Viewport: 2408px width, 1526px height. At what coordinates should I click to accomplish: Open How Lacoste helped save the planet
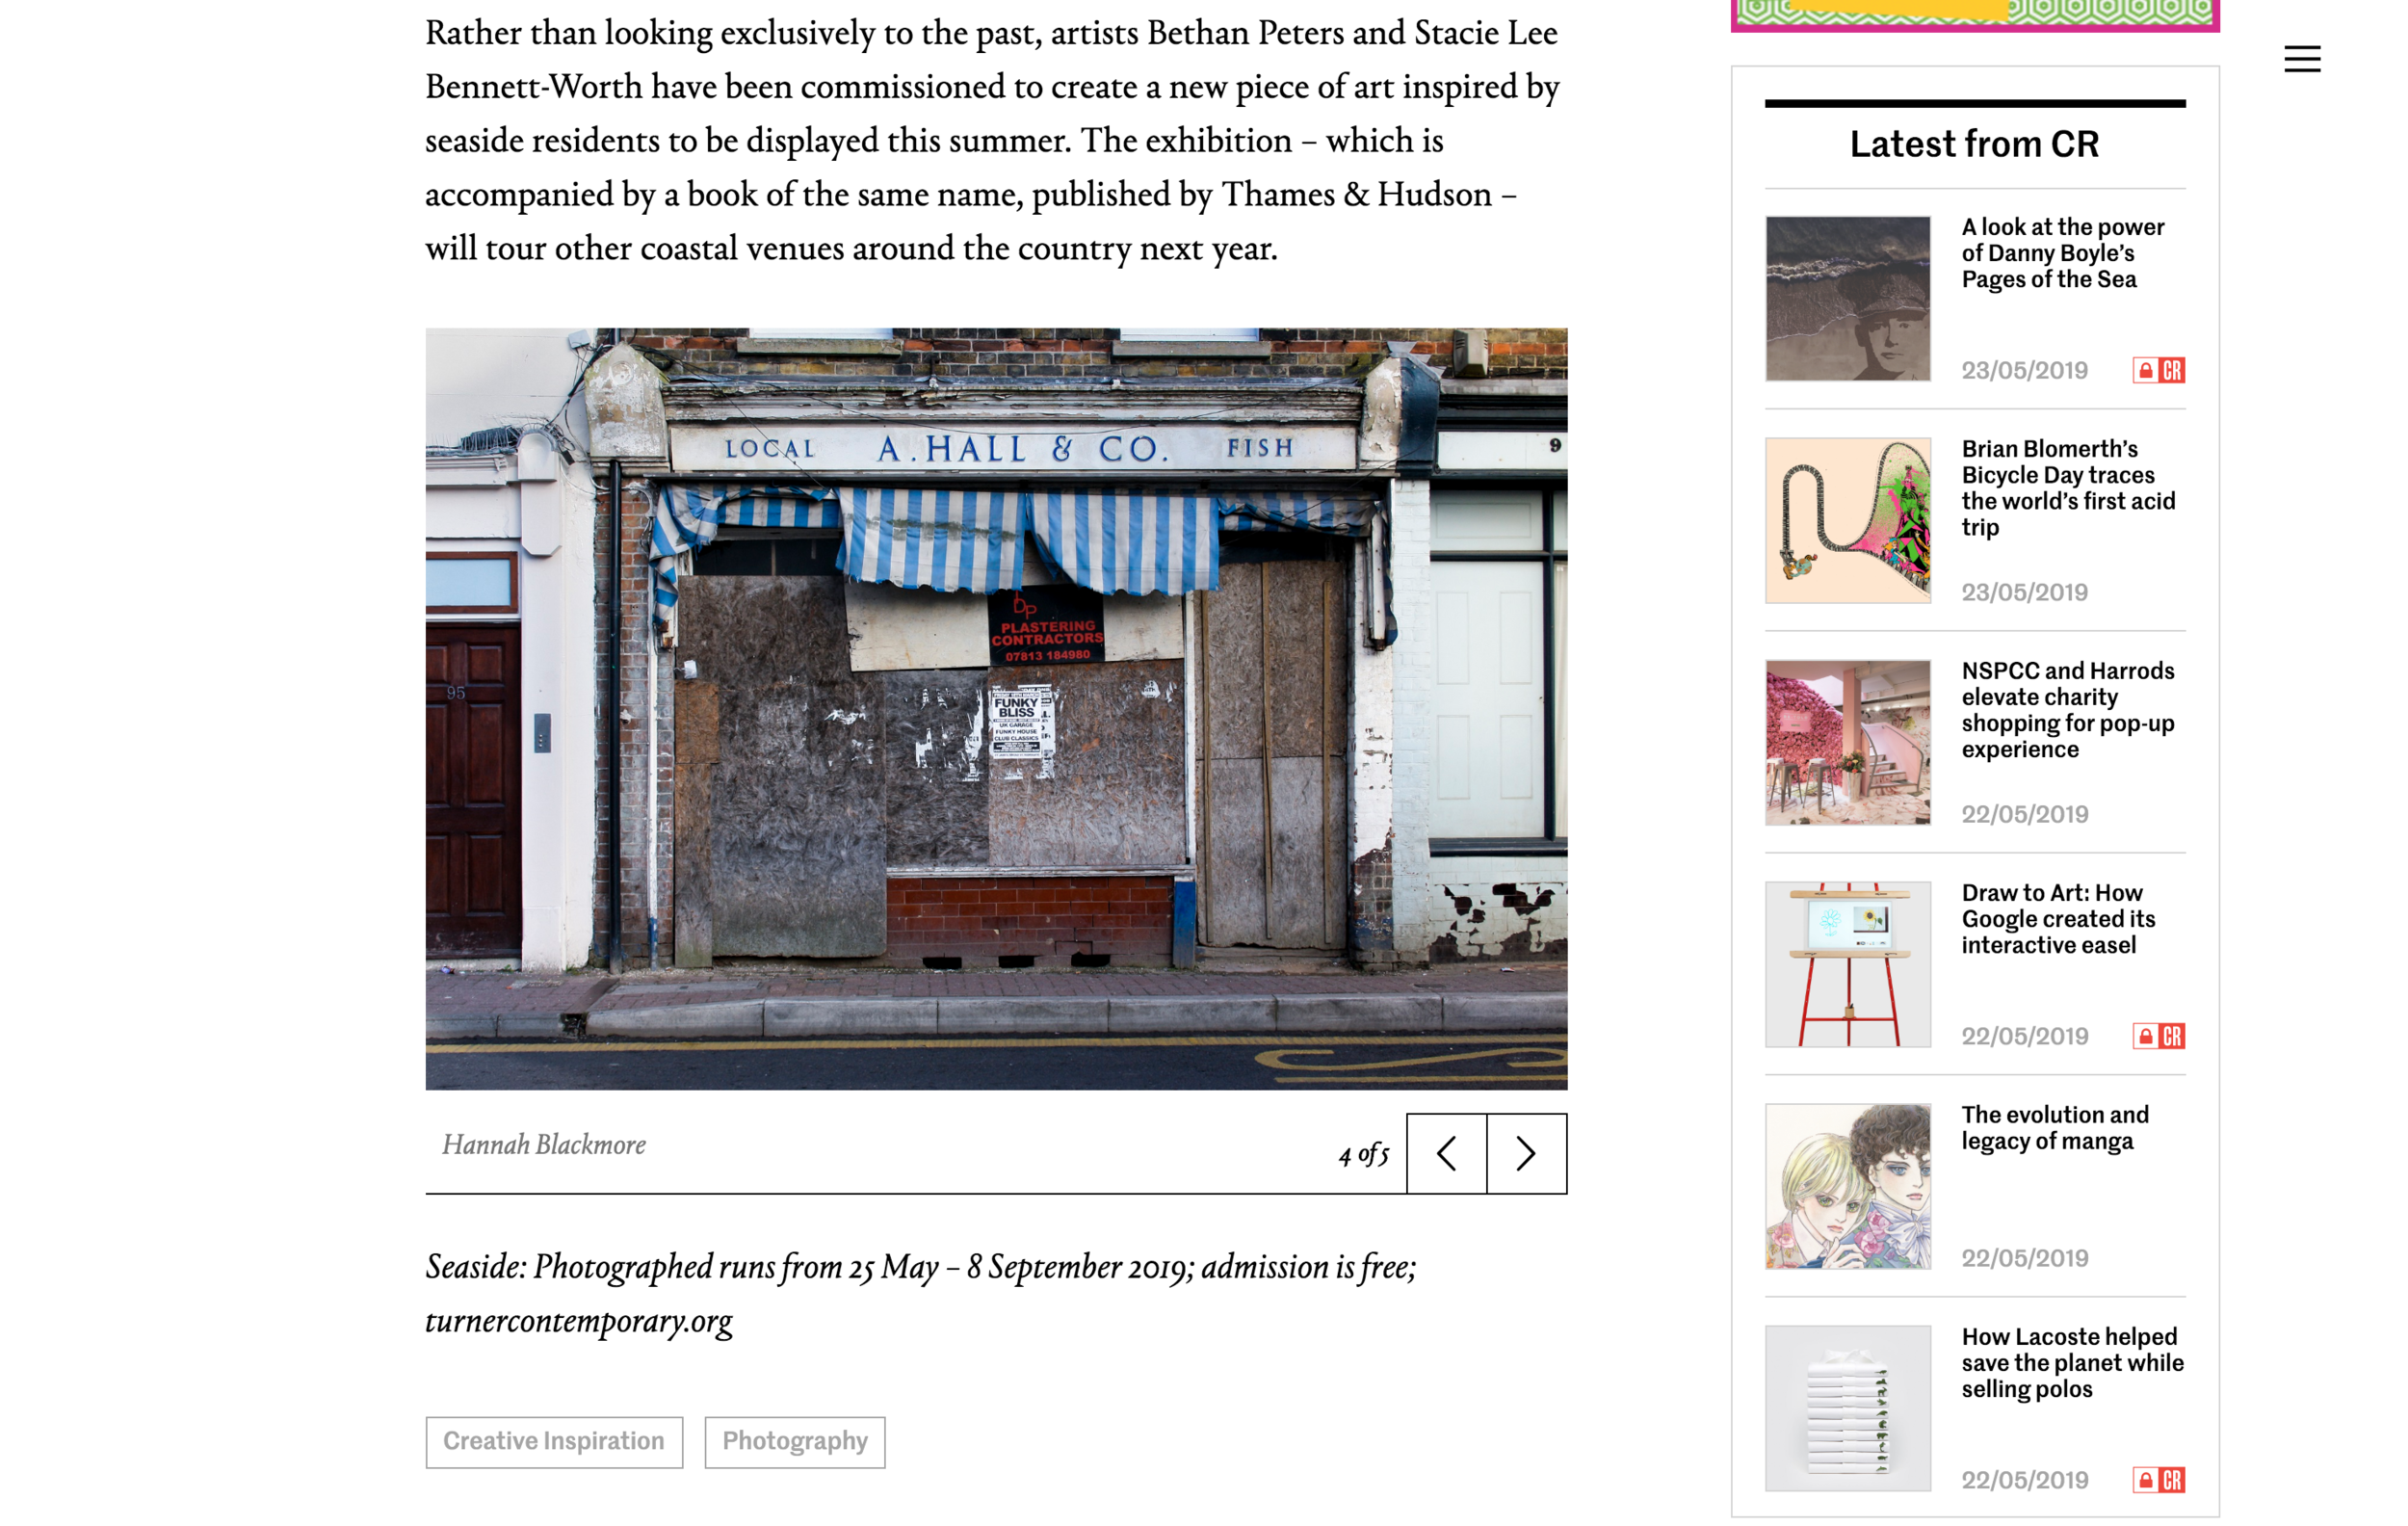pos(2072,1363)
